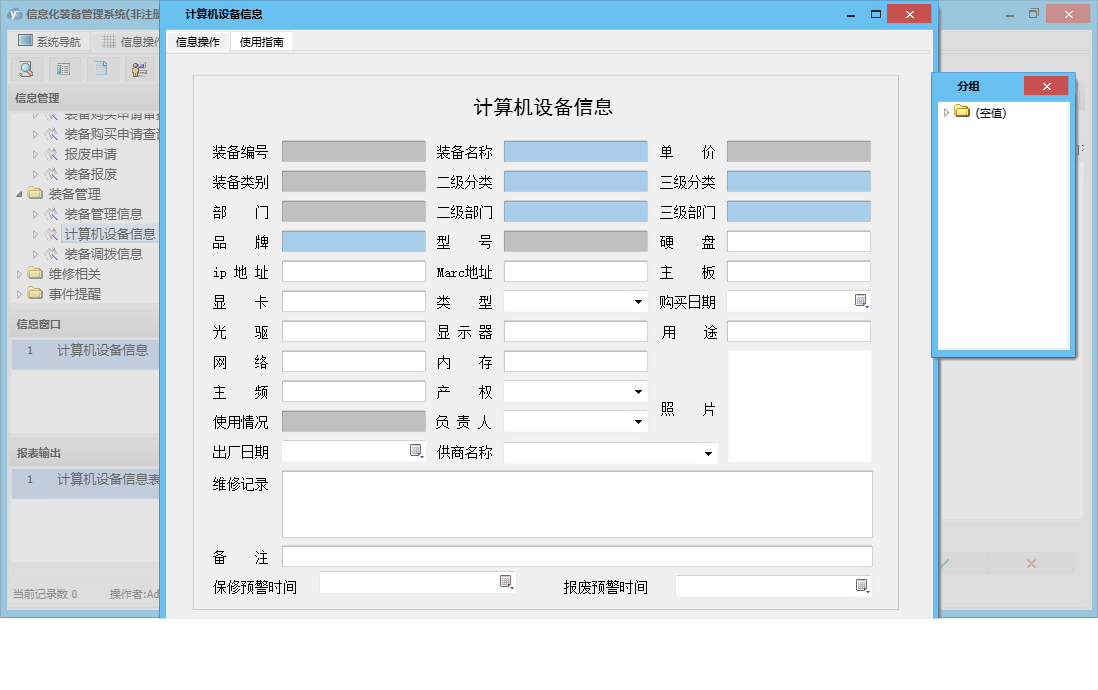The image size is (1098, 690).
Task: Click the blank document toolbar icon
Action: (101, 69)
